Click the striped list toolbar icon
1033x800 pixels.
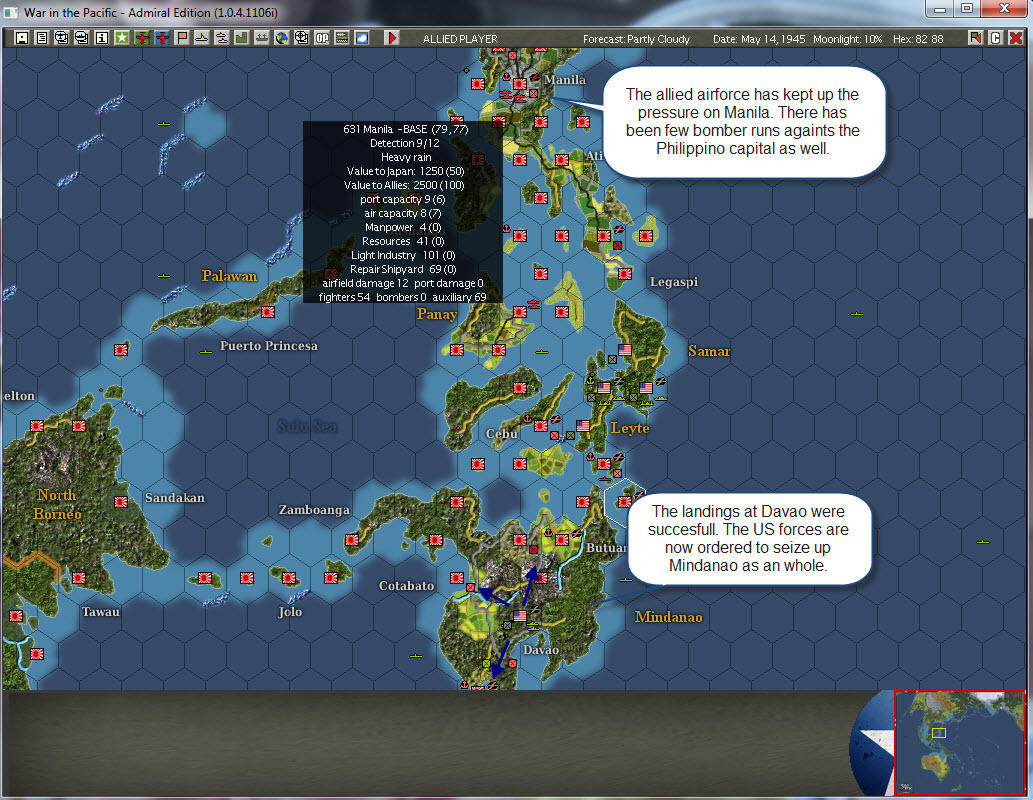coord(342,38)
